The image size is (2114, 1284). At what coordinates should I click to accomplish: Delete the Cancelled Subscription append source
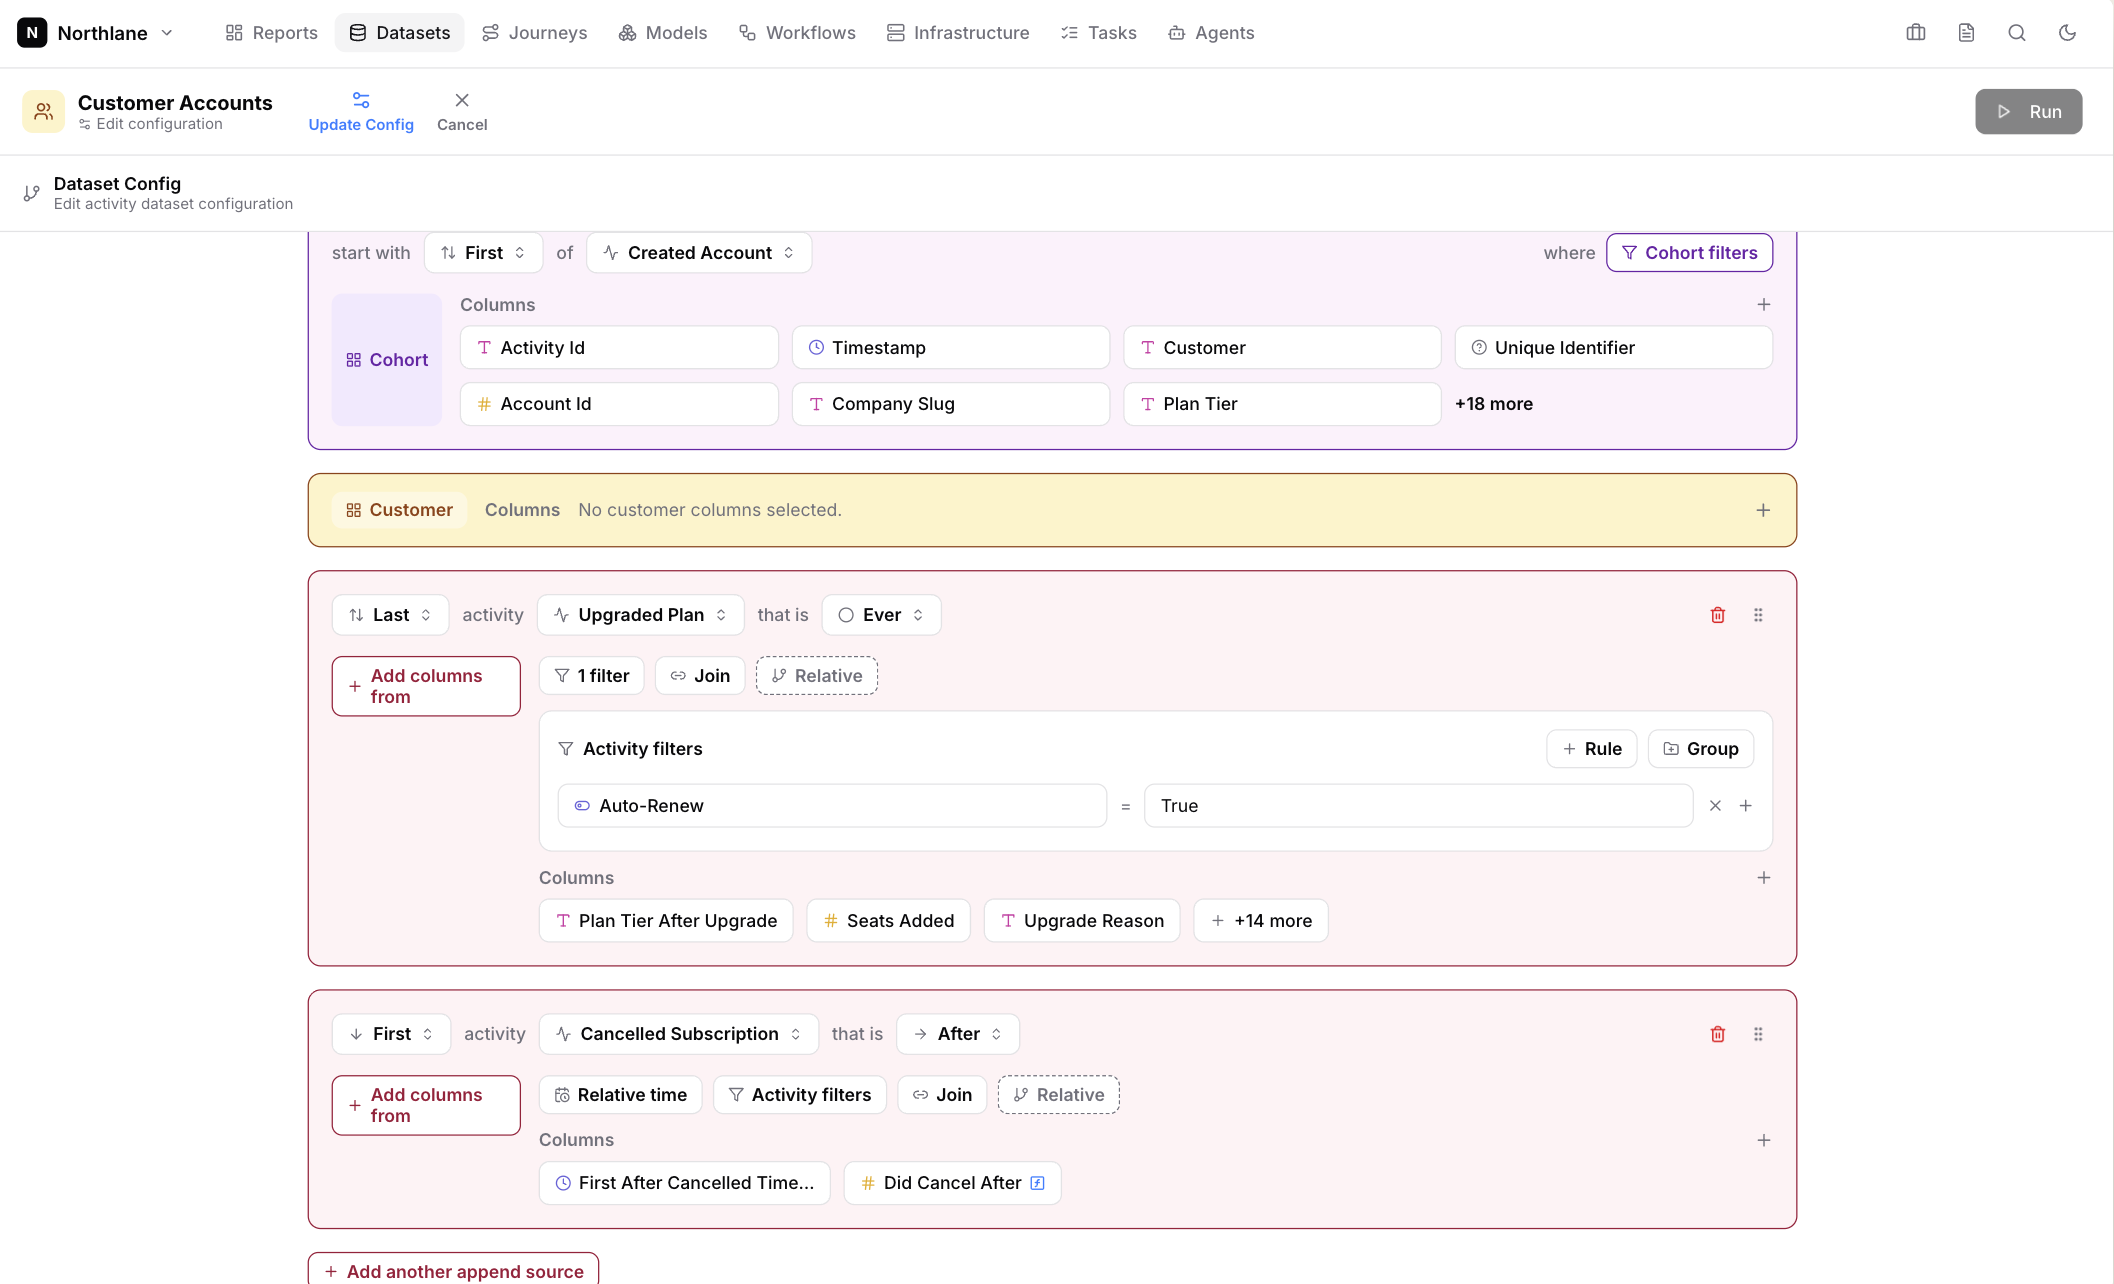(x=1717, y=1034)
